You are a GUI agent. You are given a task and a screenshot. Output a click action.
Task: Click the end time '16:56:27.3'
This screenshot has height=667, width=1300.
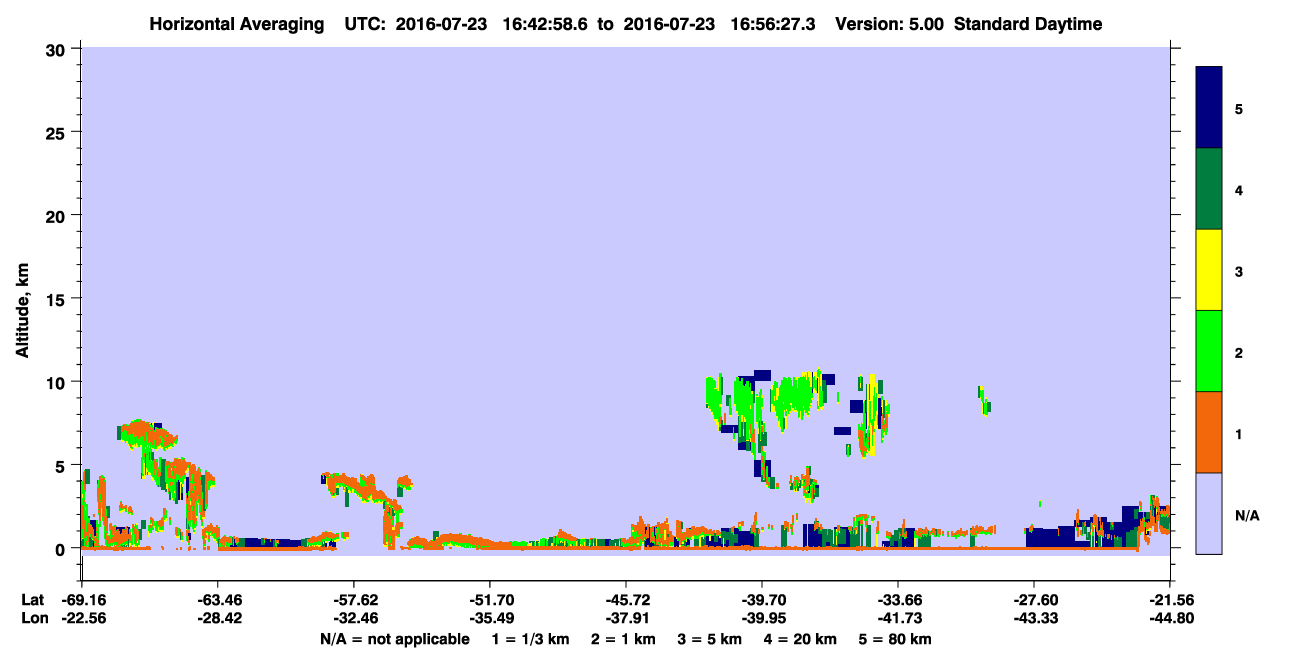coord(772,24)
